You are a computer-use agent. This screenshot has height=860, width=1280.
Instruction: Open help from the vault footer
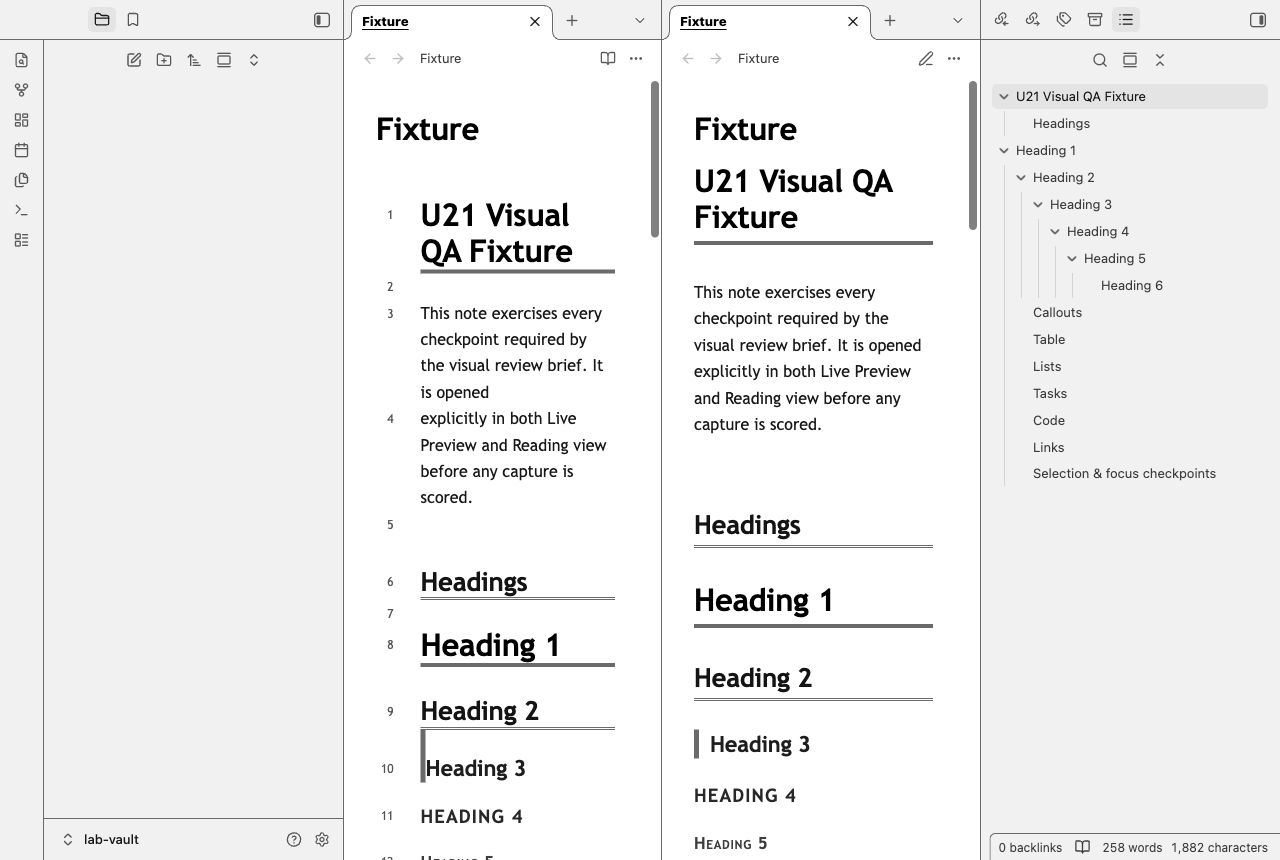point(294,840)
